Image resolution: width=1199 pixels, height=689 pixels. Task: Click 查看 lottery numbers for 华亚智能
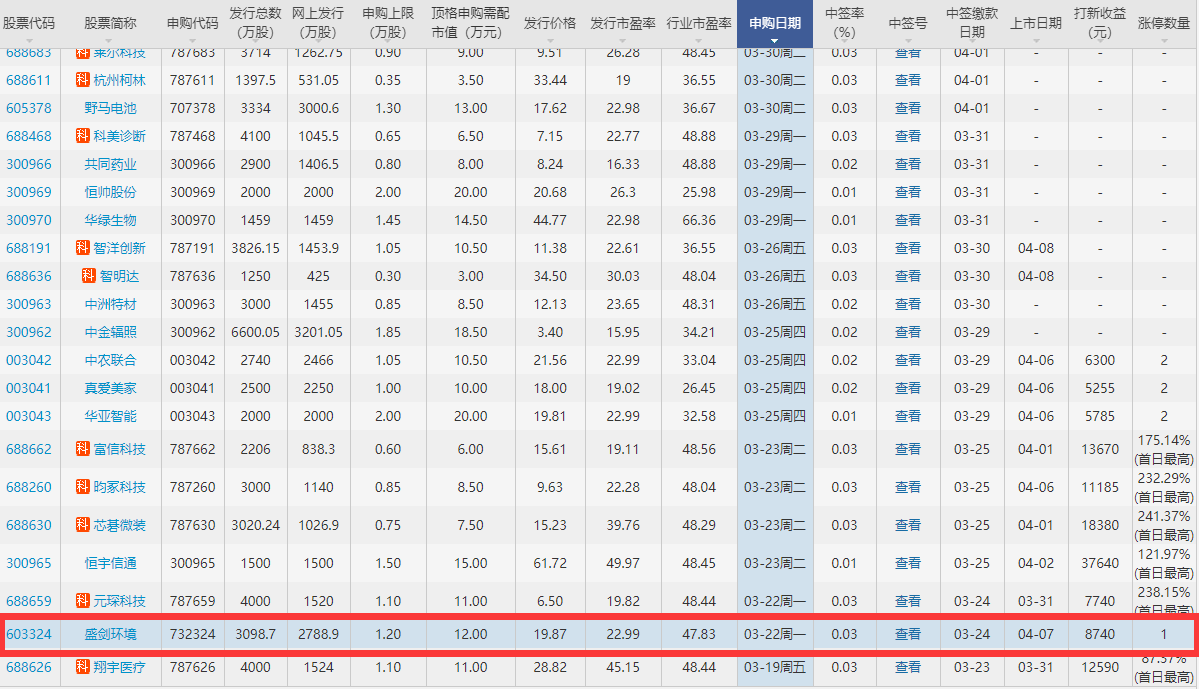(x=908, y=416)
